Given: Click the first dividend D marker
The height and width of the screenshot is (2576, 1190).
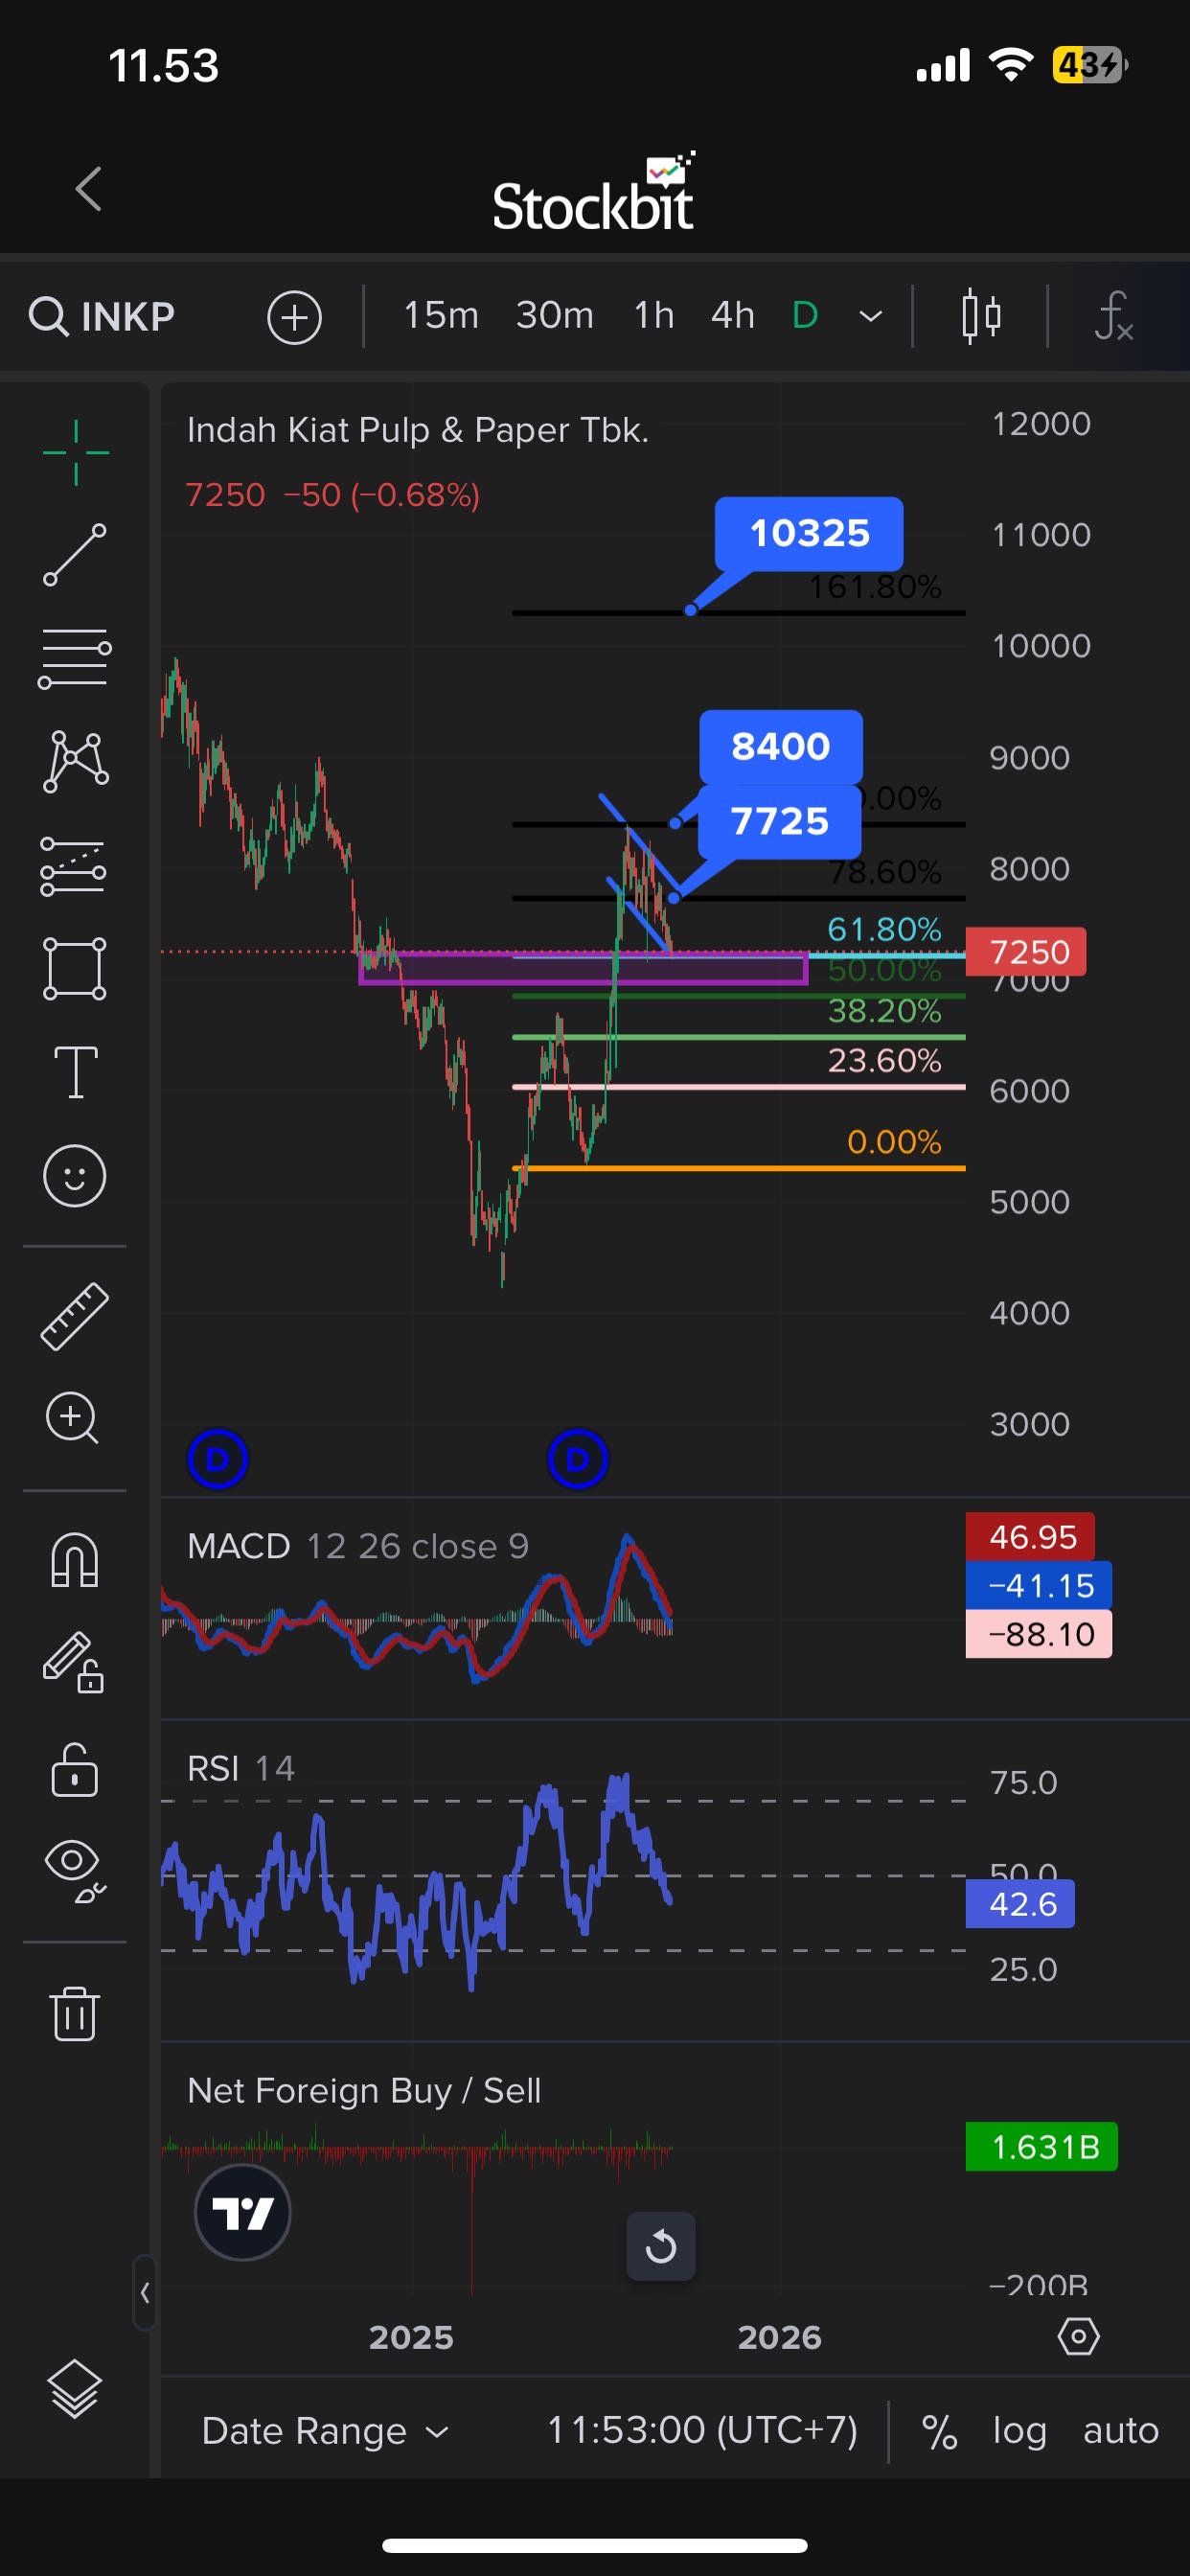Looking at the screenshot, I should (x=217, y=1459).
